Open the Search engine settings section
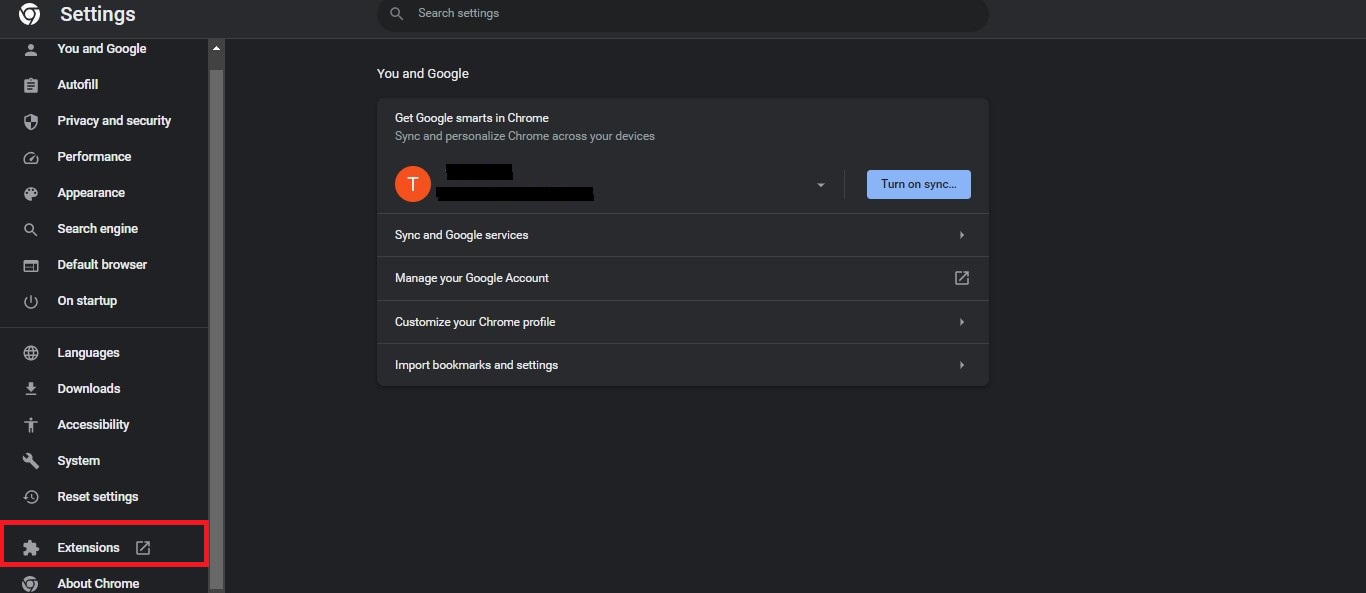Screen dimensions: 1366x593 tap(97, 229)
